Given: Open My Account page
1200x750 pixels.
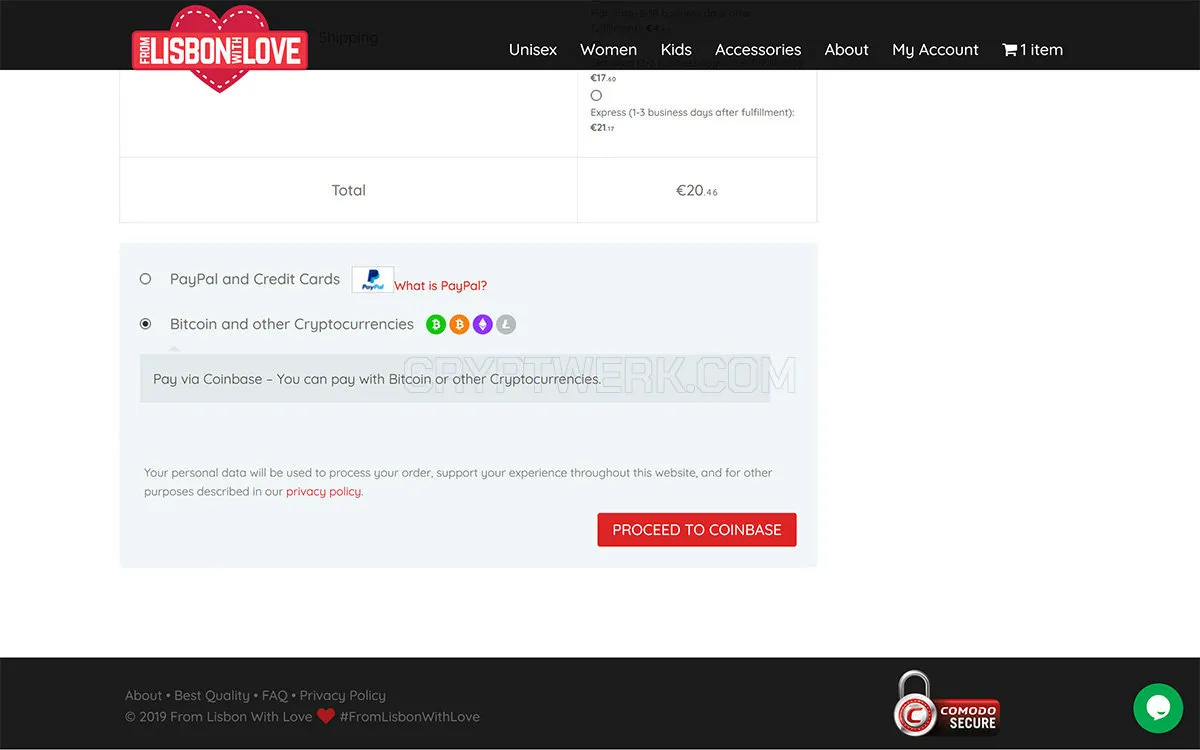Looking at the screenshot, I should 935,49.
